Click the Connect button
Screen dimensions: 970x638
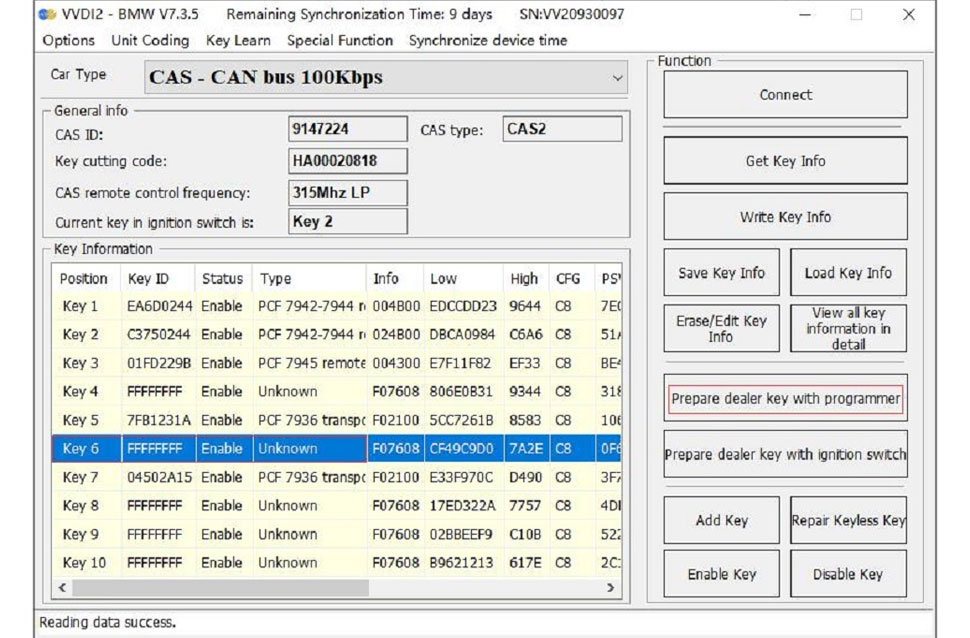(x=785, y=95)
